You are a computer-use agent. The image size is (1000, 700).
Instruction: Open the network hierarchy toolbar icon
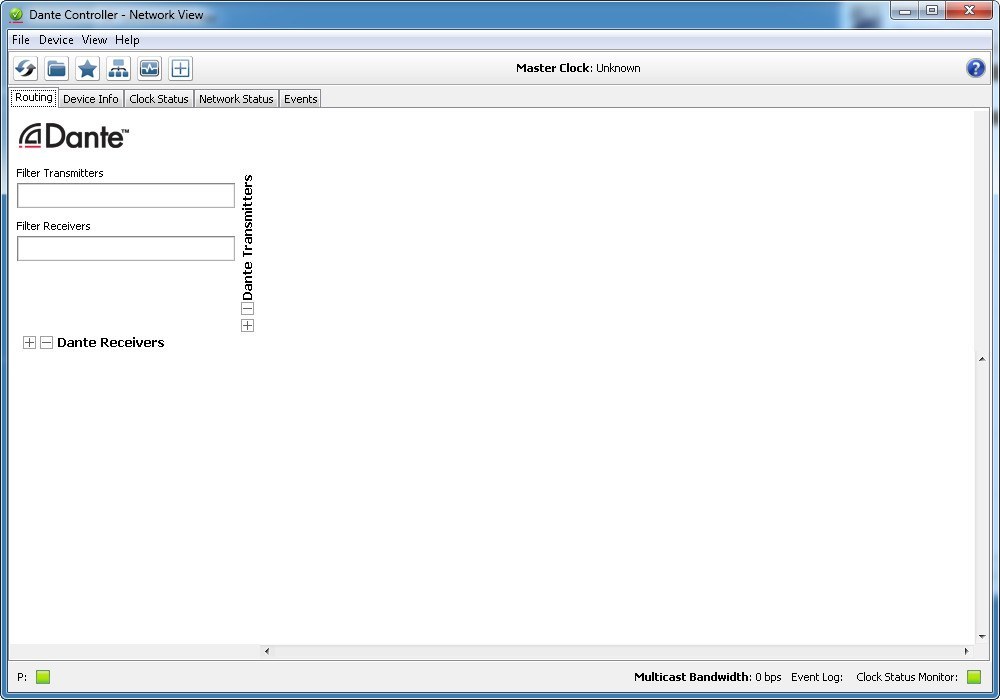(x=118, y=68)
